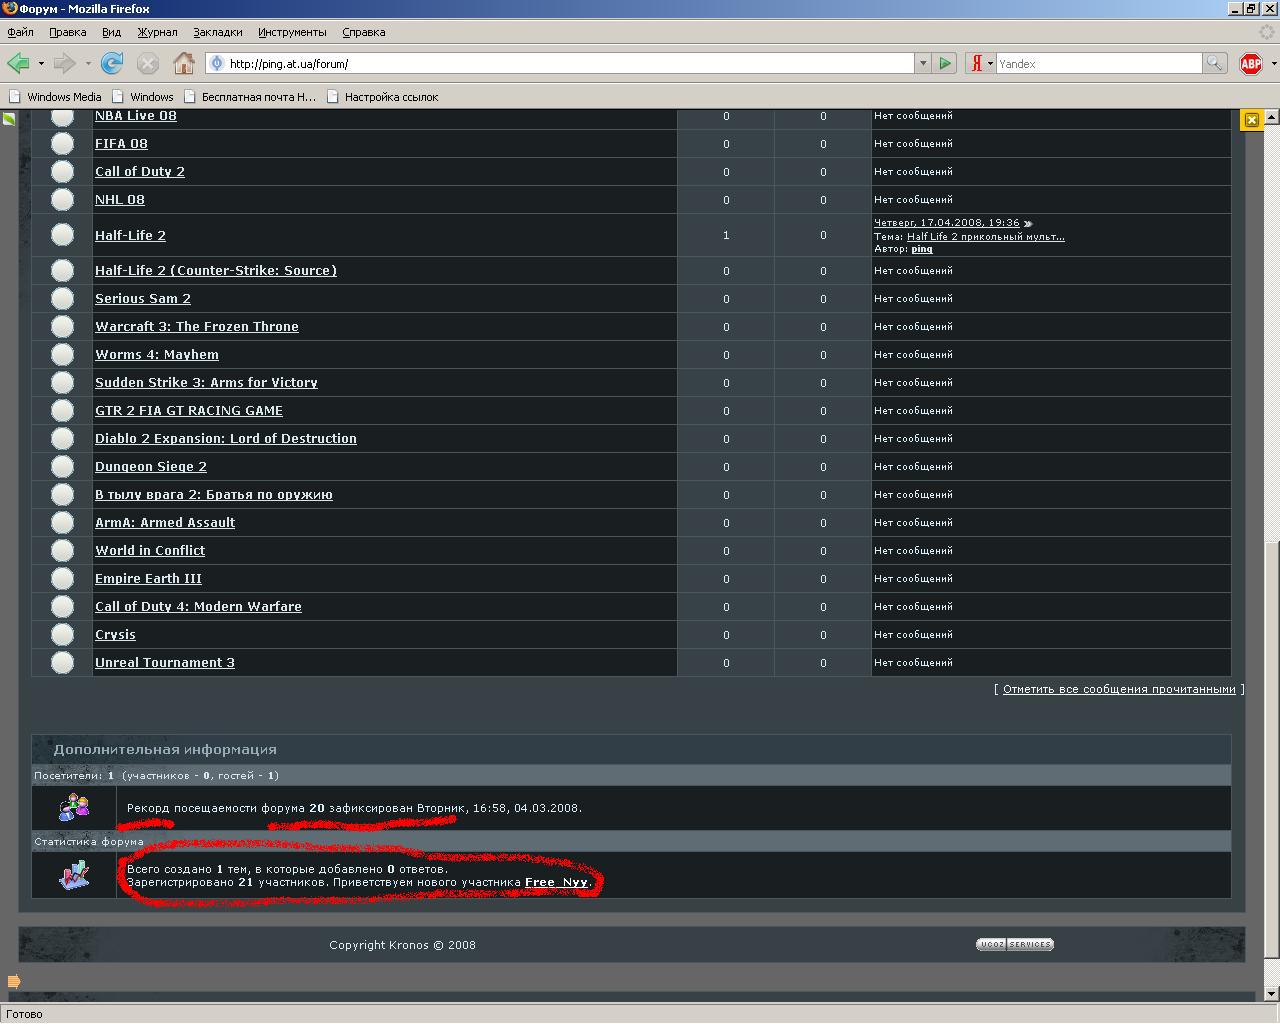This screenshot has height=1024, width=1280.
Task: Click the forum status icon beside World in Conflict
Action: (62, 550)
